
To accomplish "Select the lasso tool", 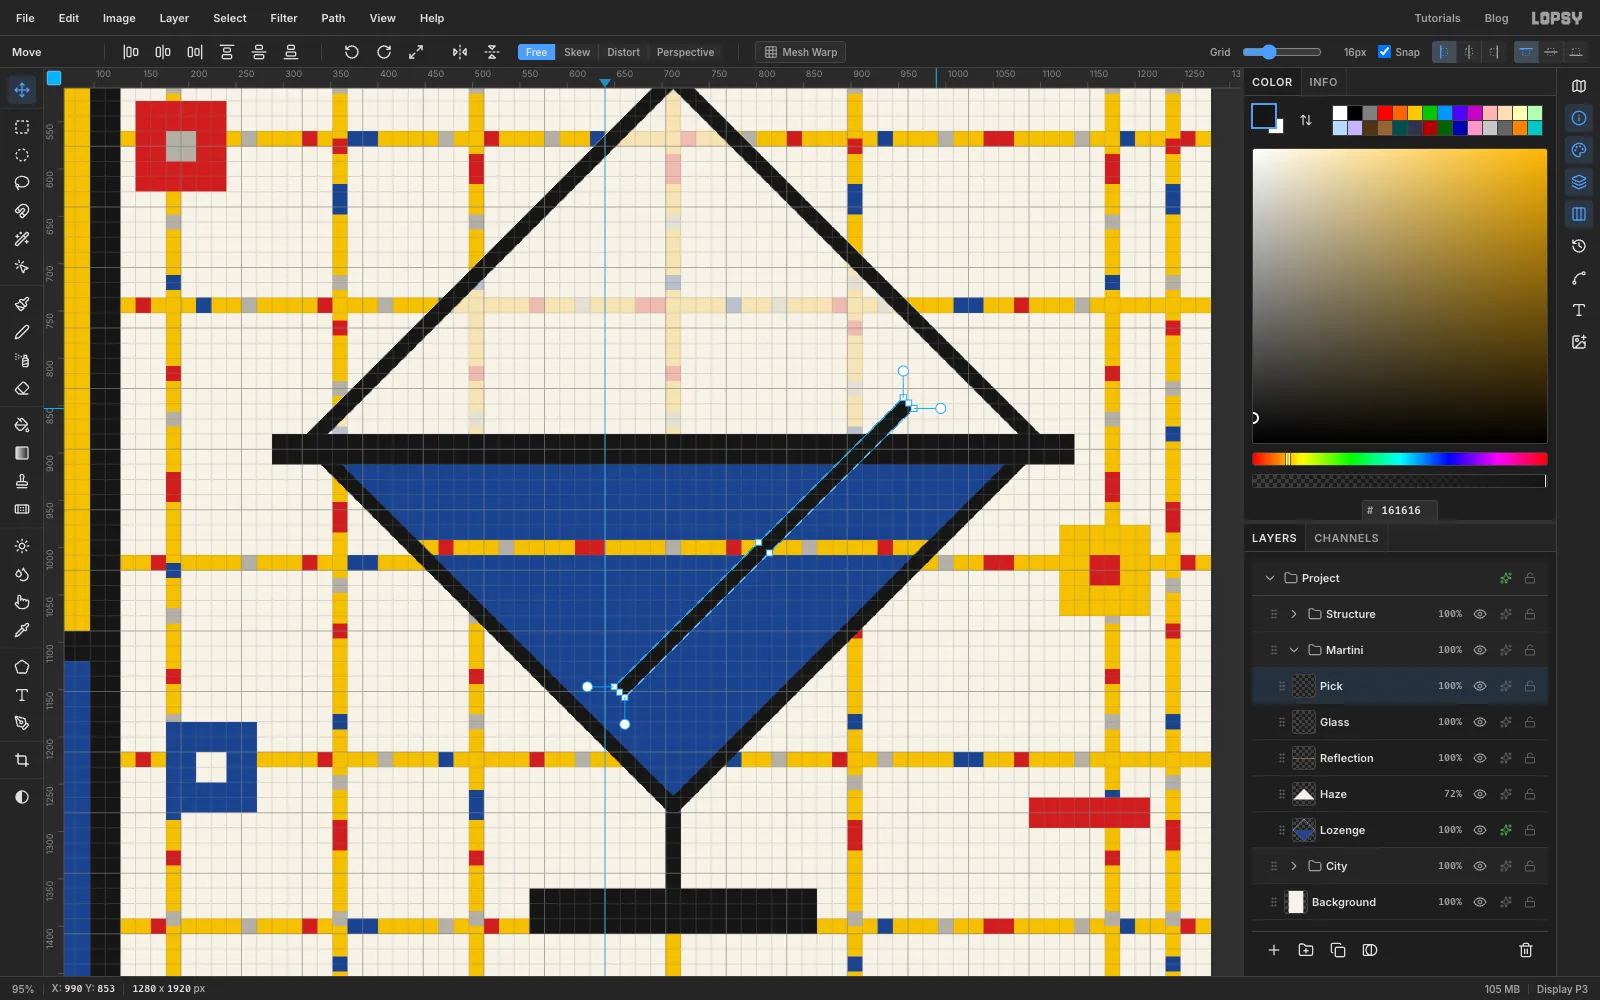I will pos(22,183).
